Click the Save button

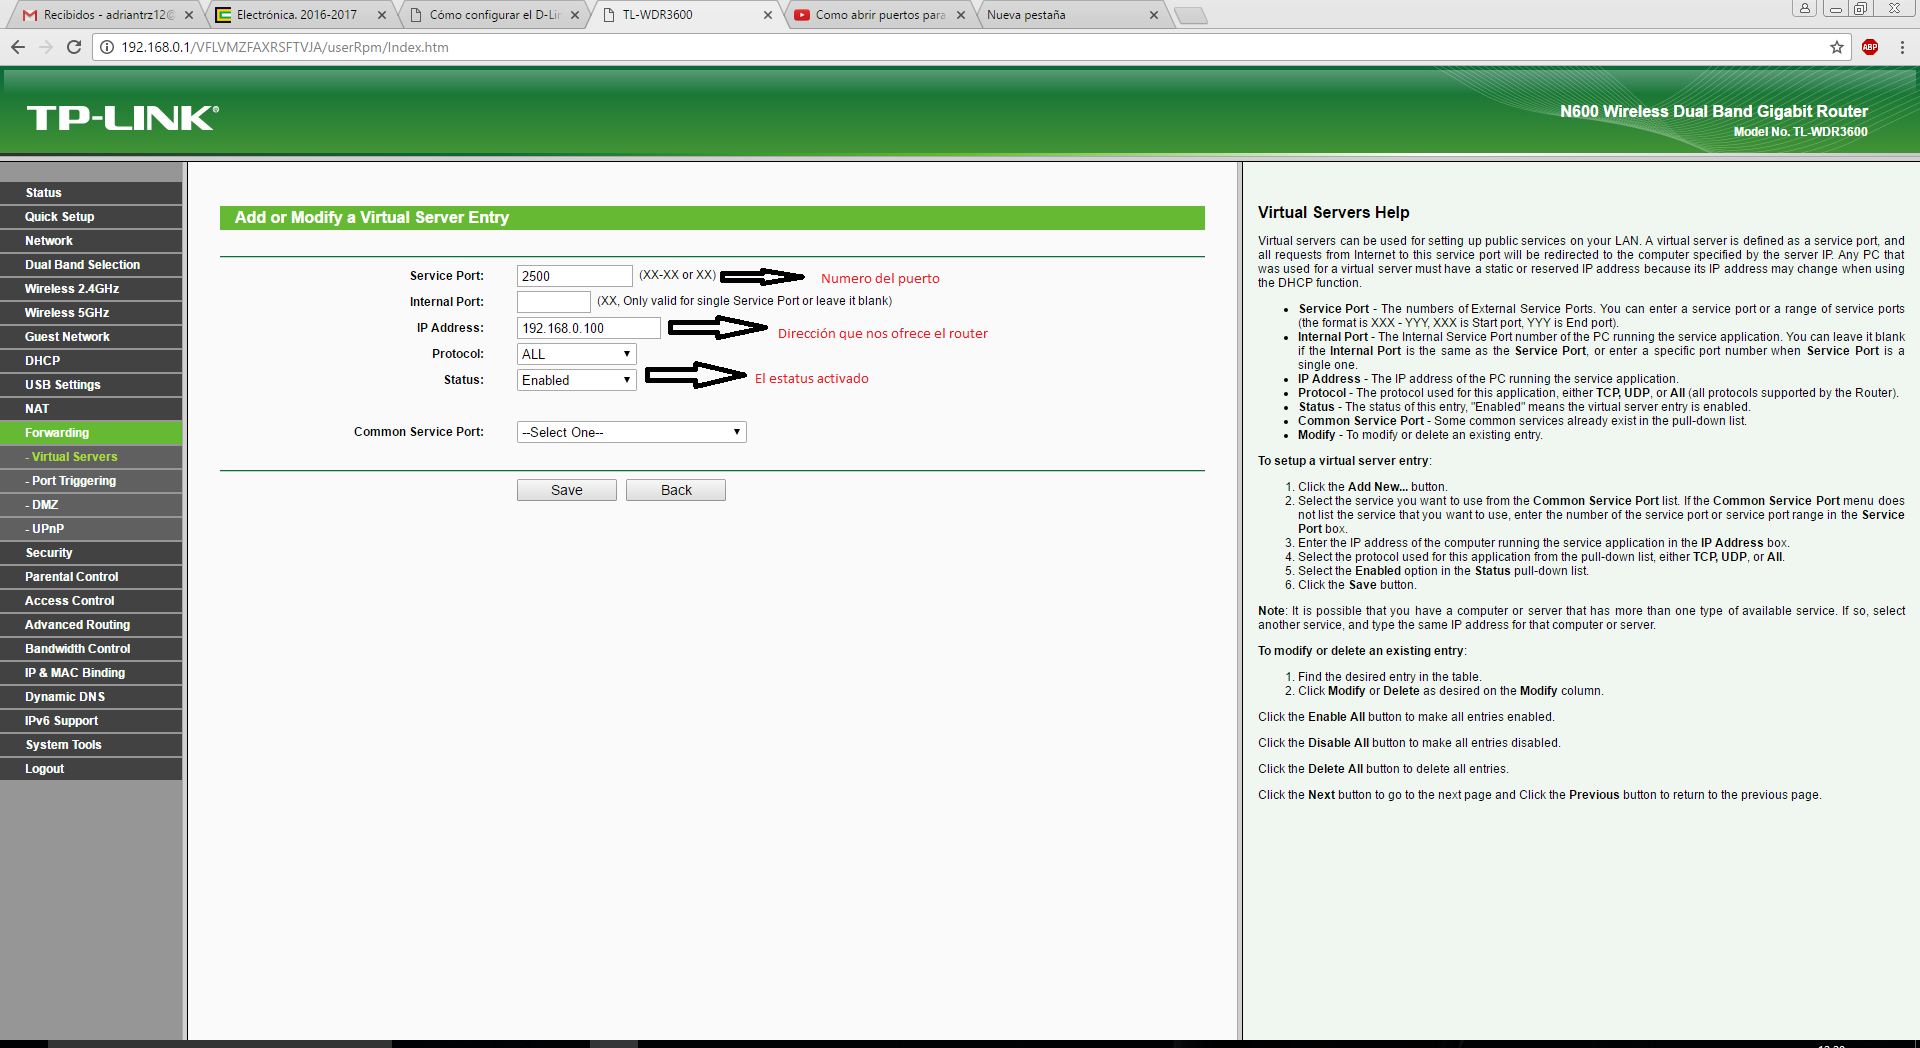pyautogui.click(x=566, y=490)
